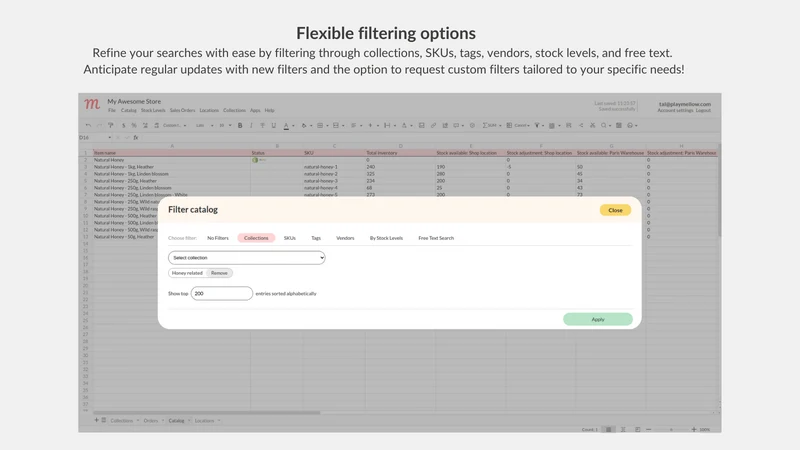This screenshot has width=800, height=450.
Task: Toggle italic formatting
Action: (251, 126)
